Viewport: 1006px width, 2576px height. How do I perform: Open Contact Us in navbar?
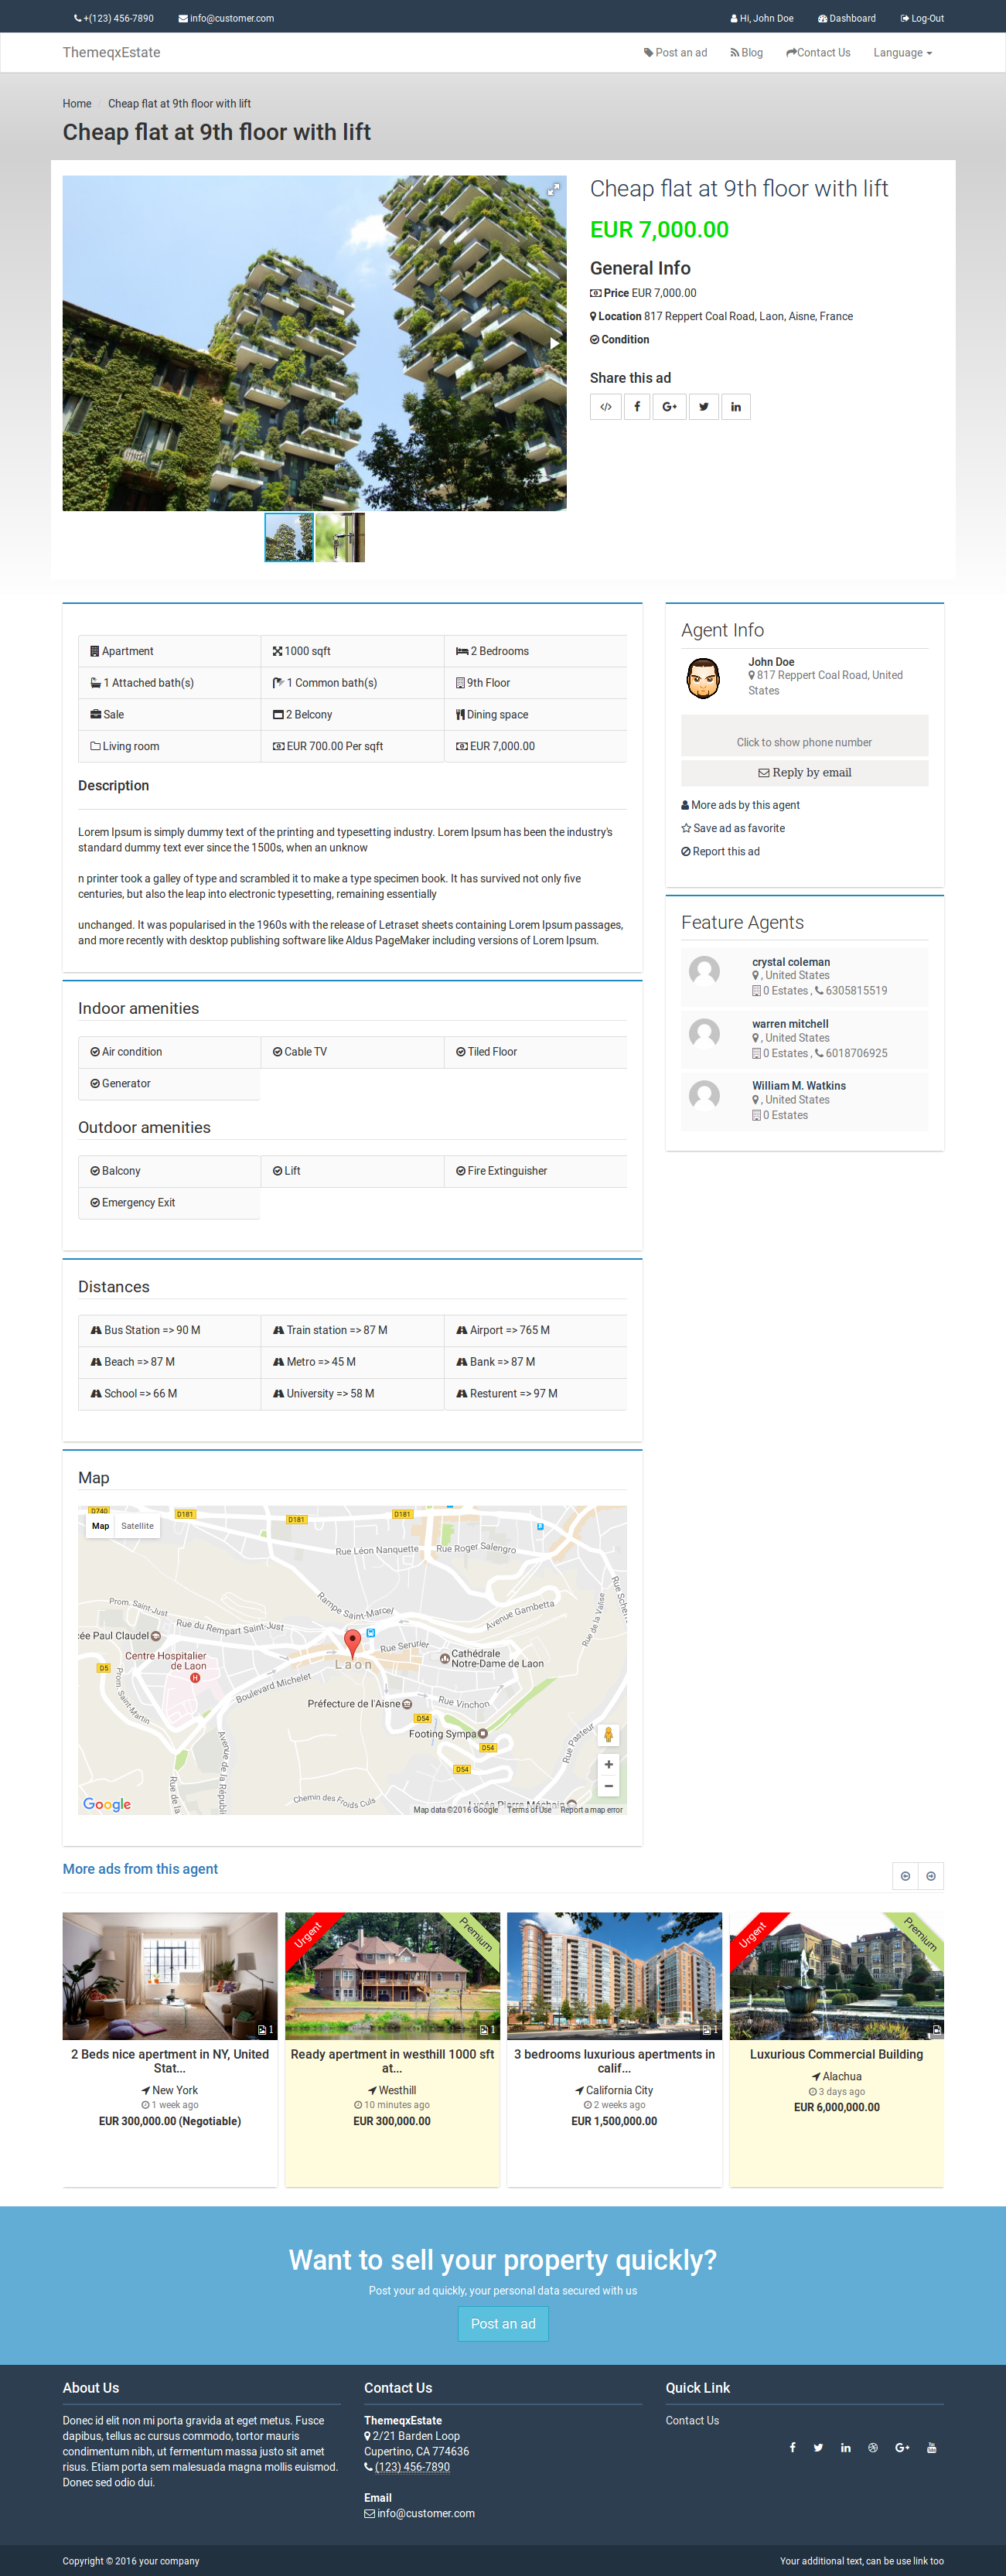pyautogui.click(x=818, y=53)
